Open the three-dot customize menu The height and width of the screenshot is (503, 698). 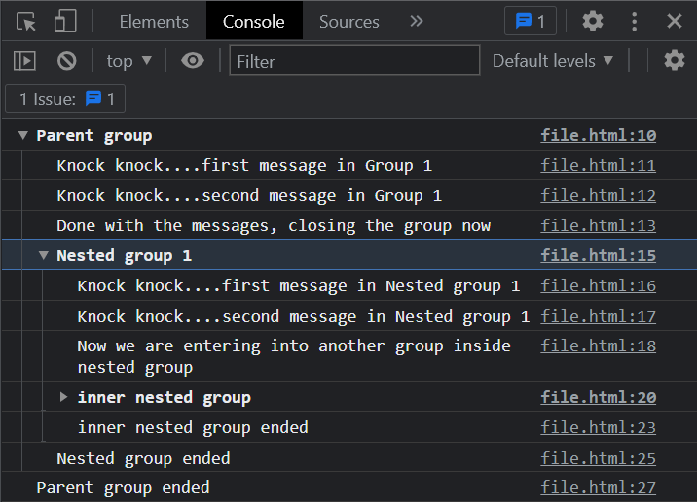[635, 21]
